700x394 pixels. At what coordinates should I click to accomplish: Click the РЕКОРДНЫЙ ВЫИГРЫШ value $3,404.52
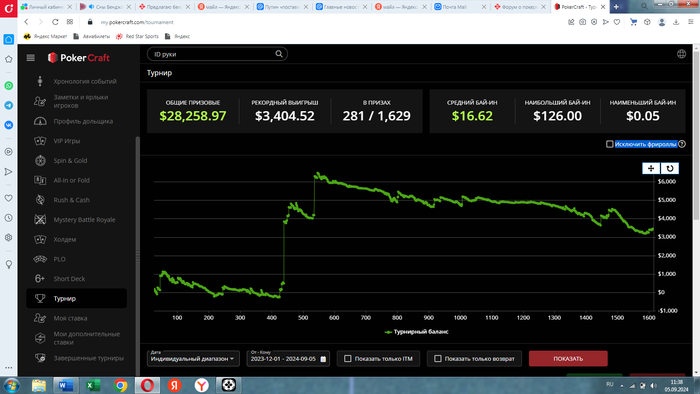pos(285,116)
